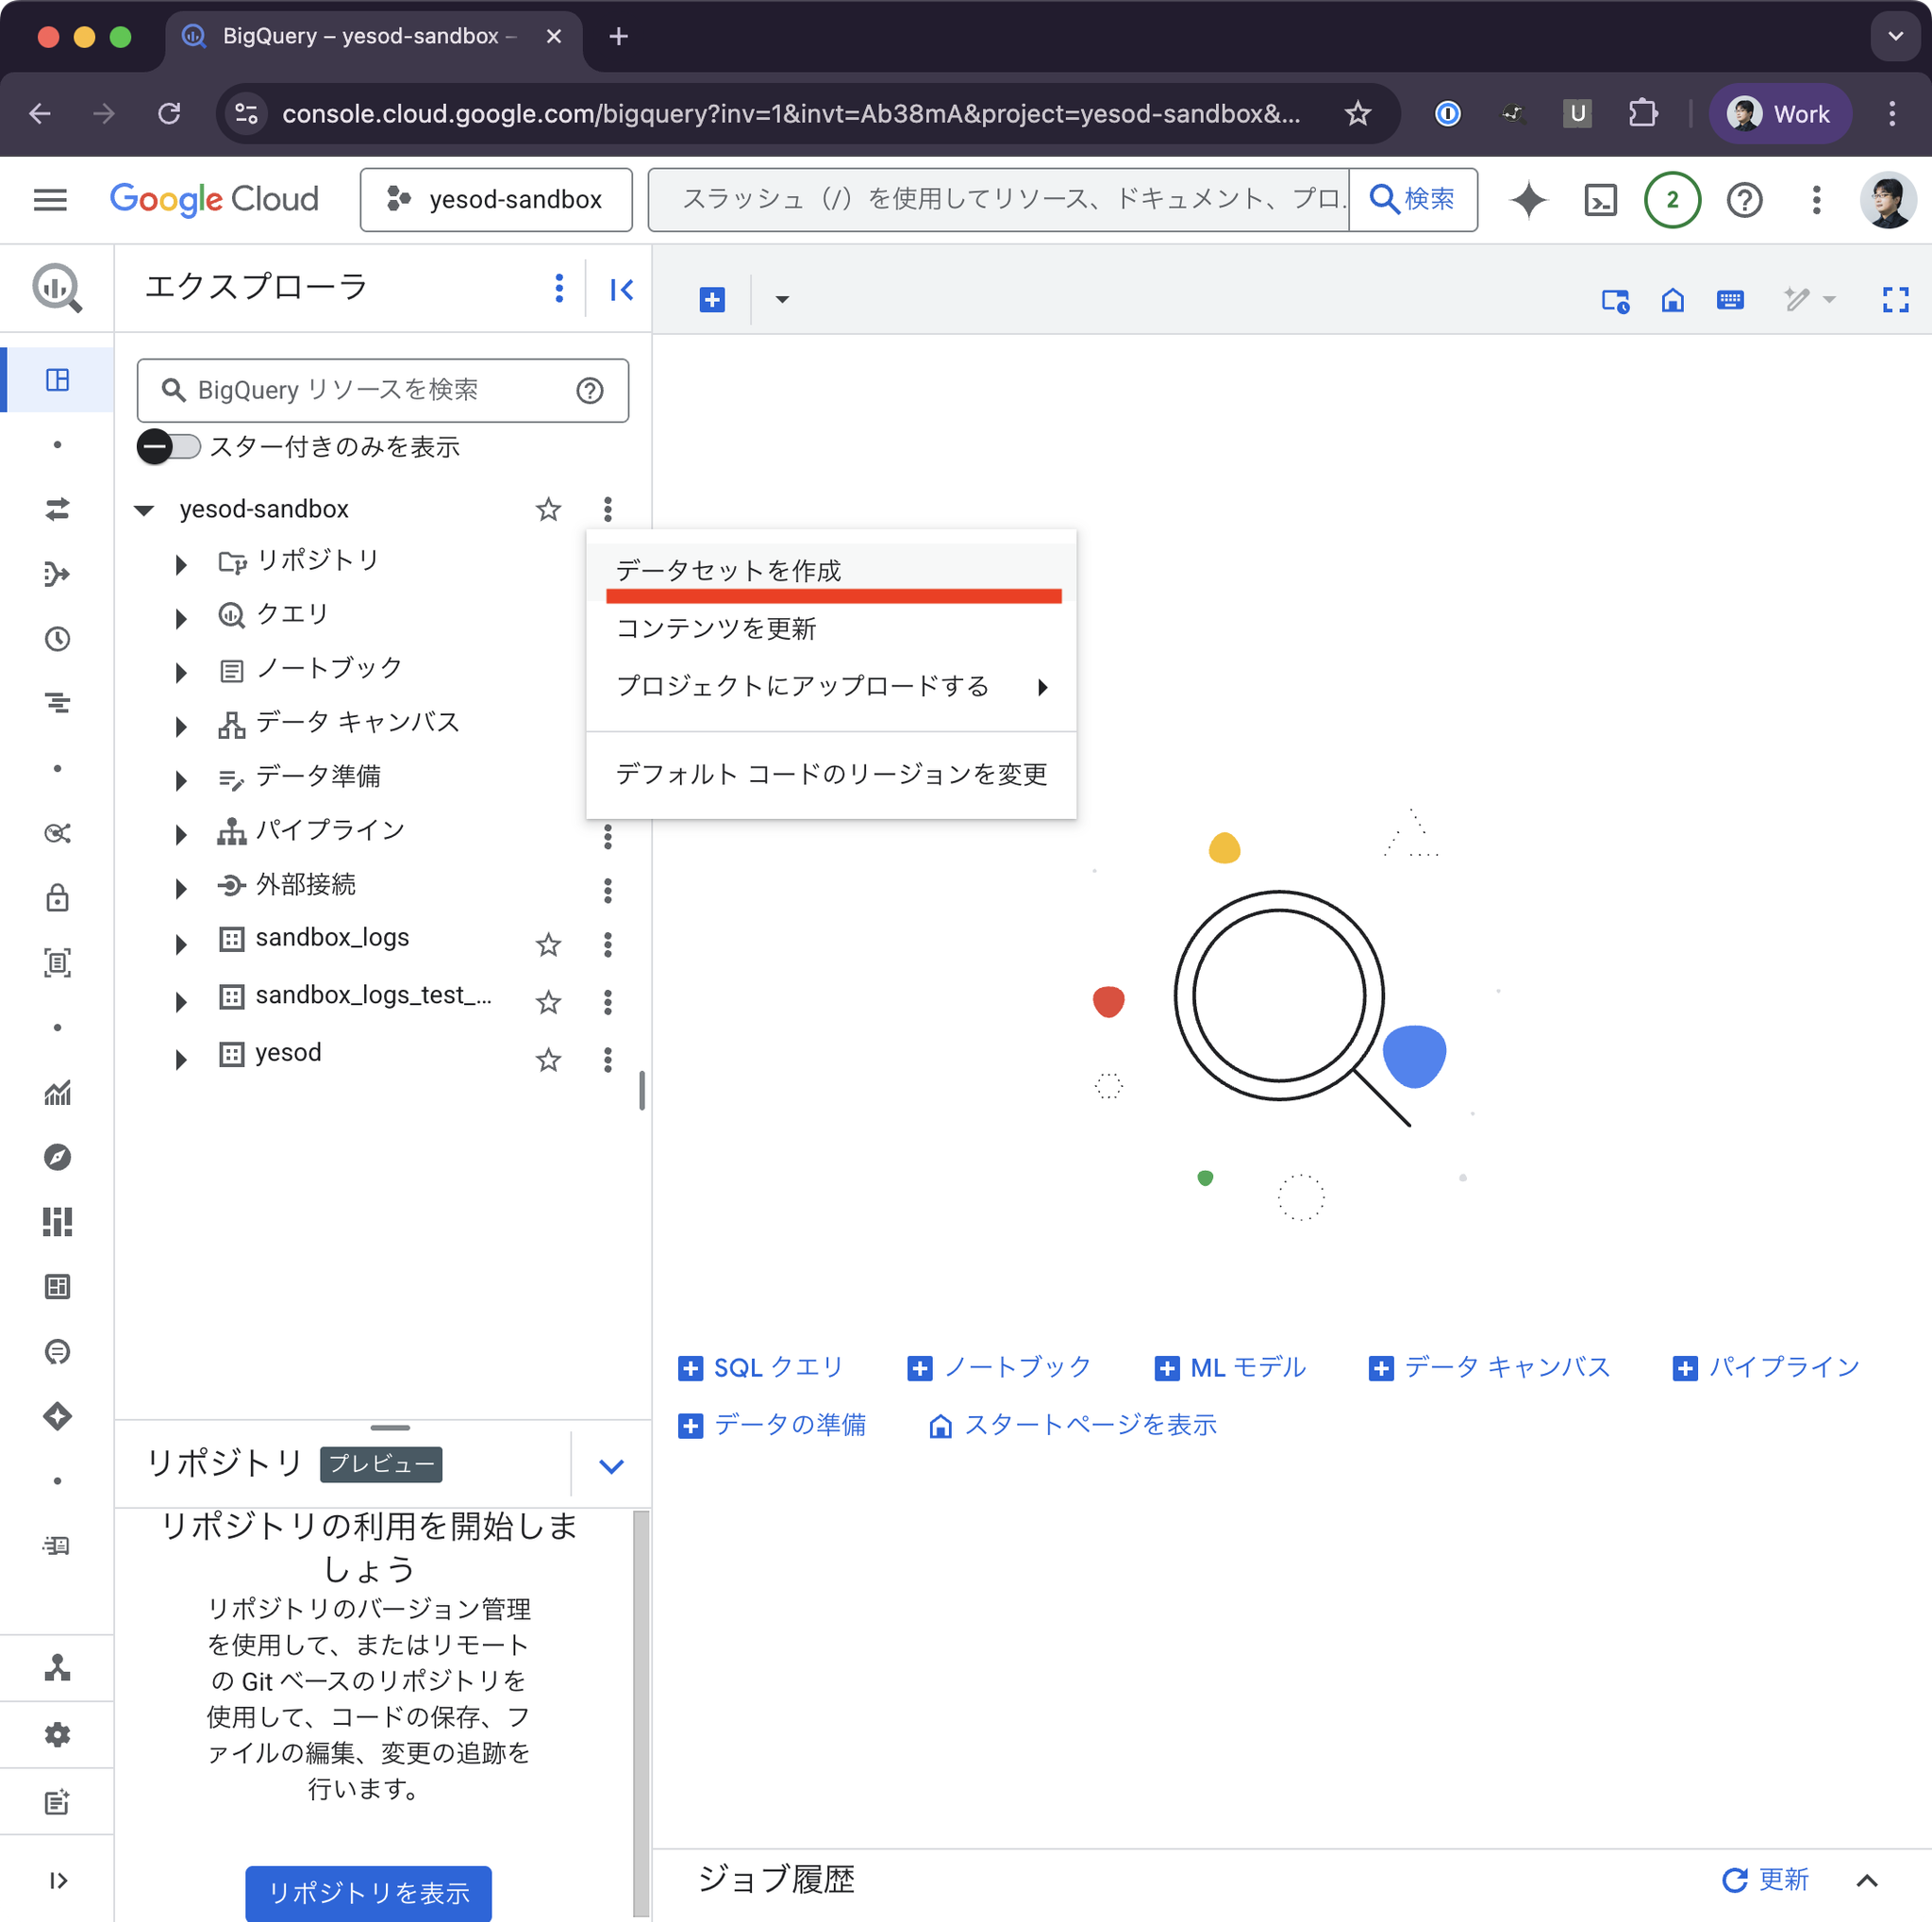Click the '更新' refresh button in job history
Image resolution: width=1932 pixels, height=1922 pixels.
(1765, 1879)
